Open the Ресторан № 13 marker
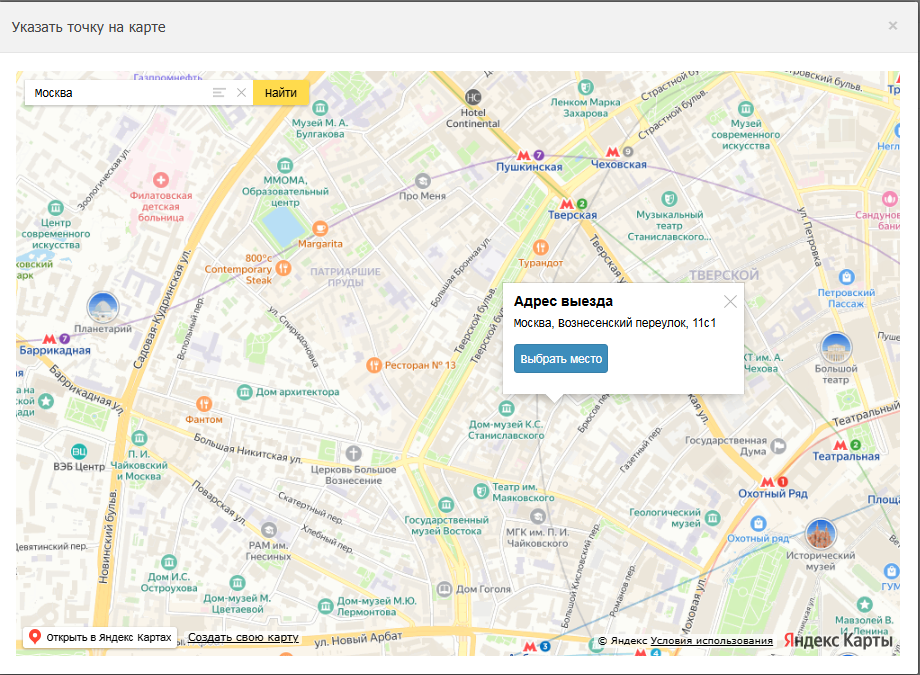 pyautogui.click(x=375, y=365)
